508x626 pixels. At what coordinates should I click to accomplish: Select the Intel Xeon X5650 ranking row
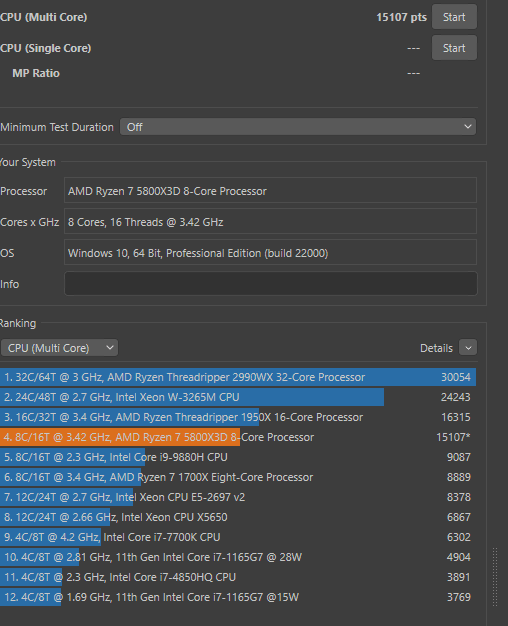pos(238,517)
